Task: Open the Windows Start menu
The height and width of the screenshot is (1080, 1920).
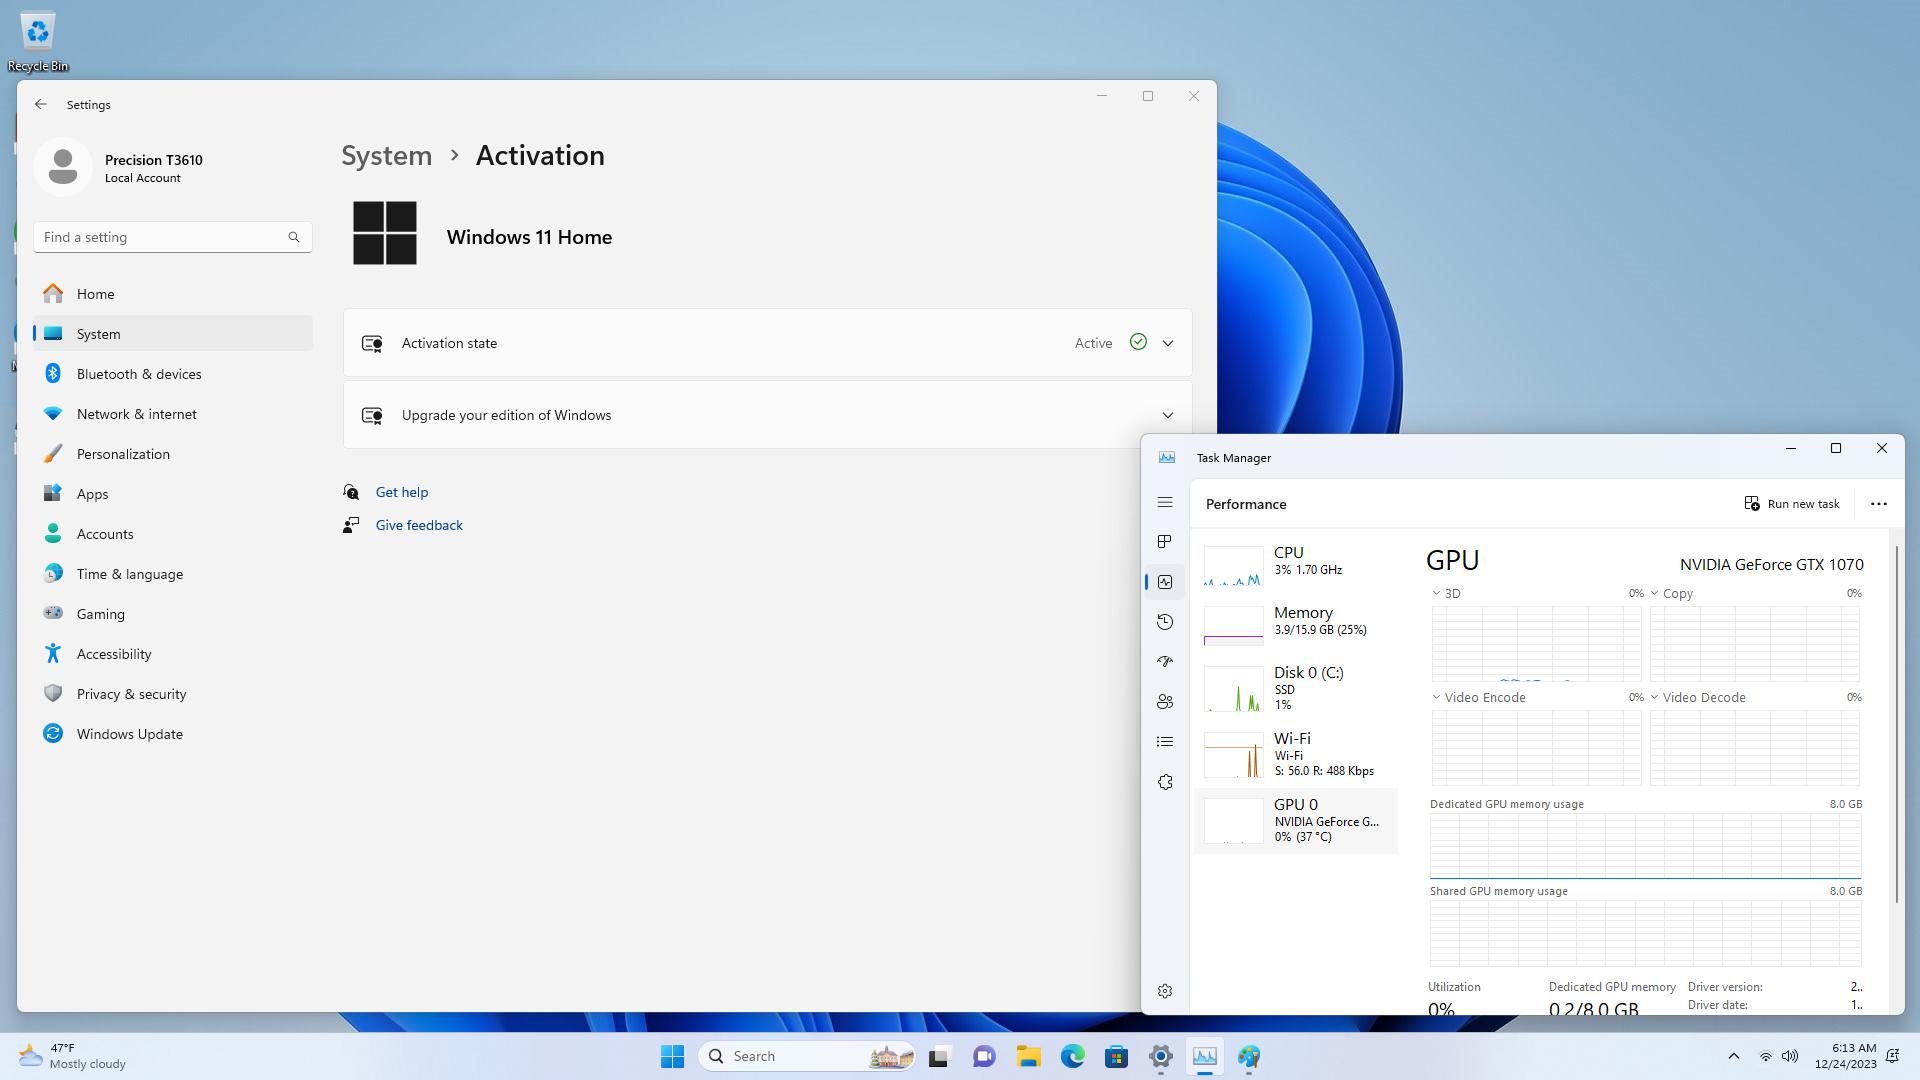Action: 672,1056
